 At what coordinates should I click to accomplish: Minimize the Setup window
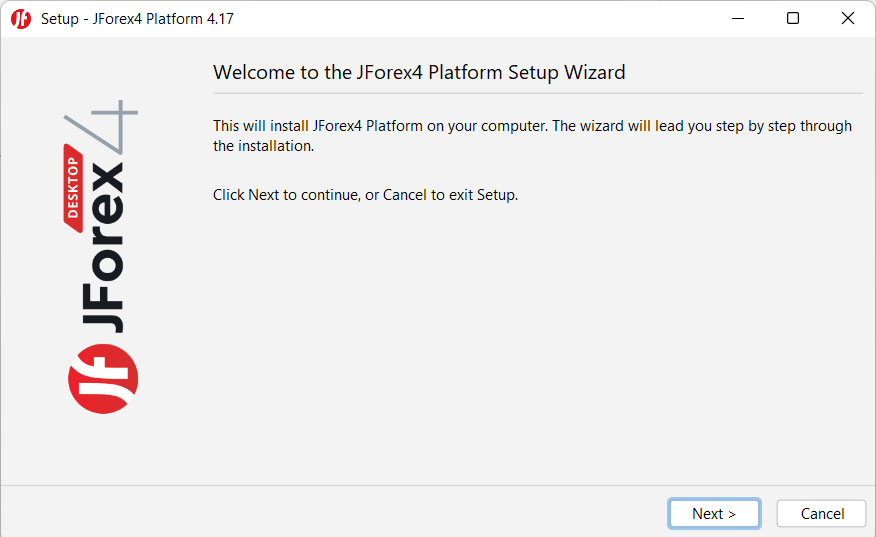tap(738, 19)
